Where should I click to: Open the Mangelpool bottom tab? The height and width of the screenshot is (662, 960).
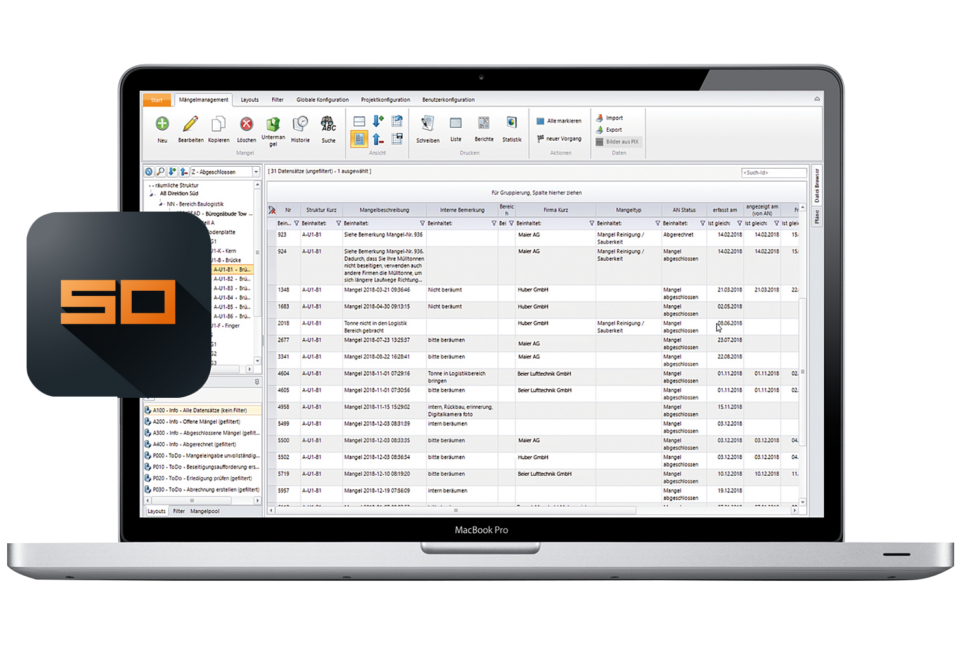tap(204, 511)
